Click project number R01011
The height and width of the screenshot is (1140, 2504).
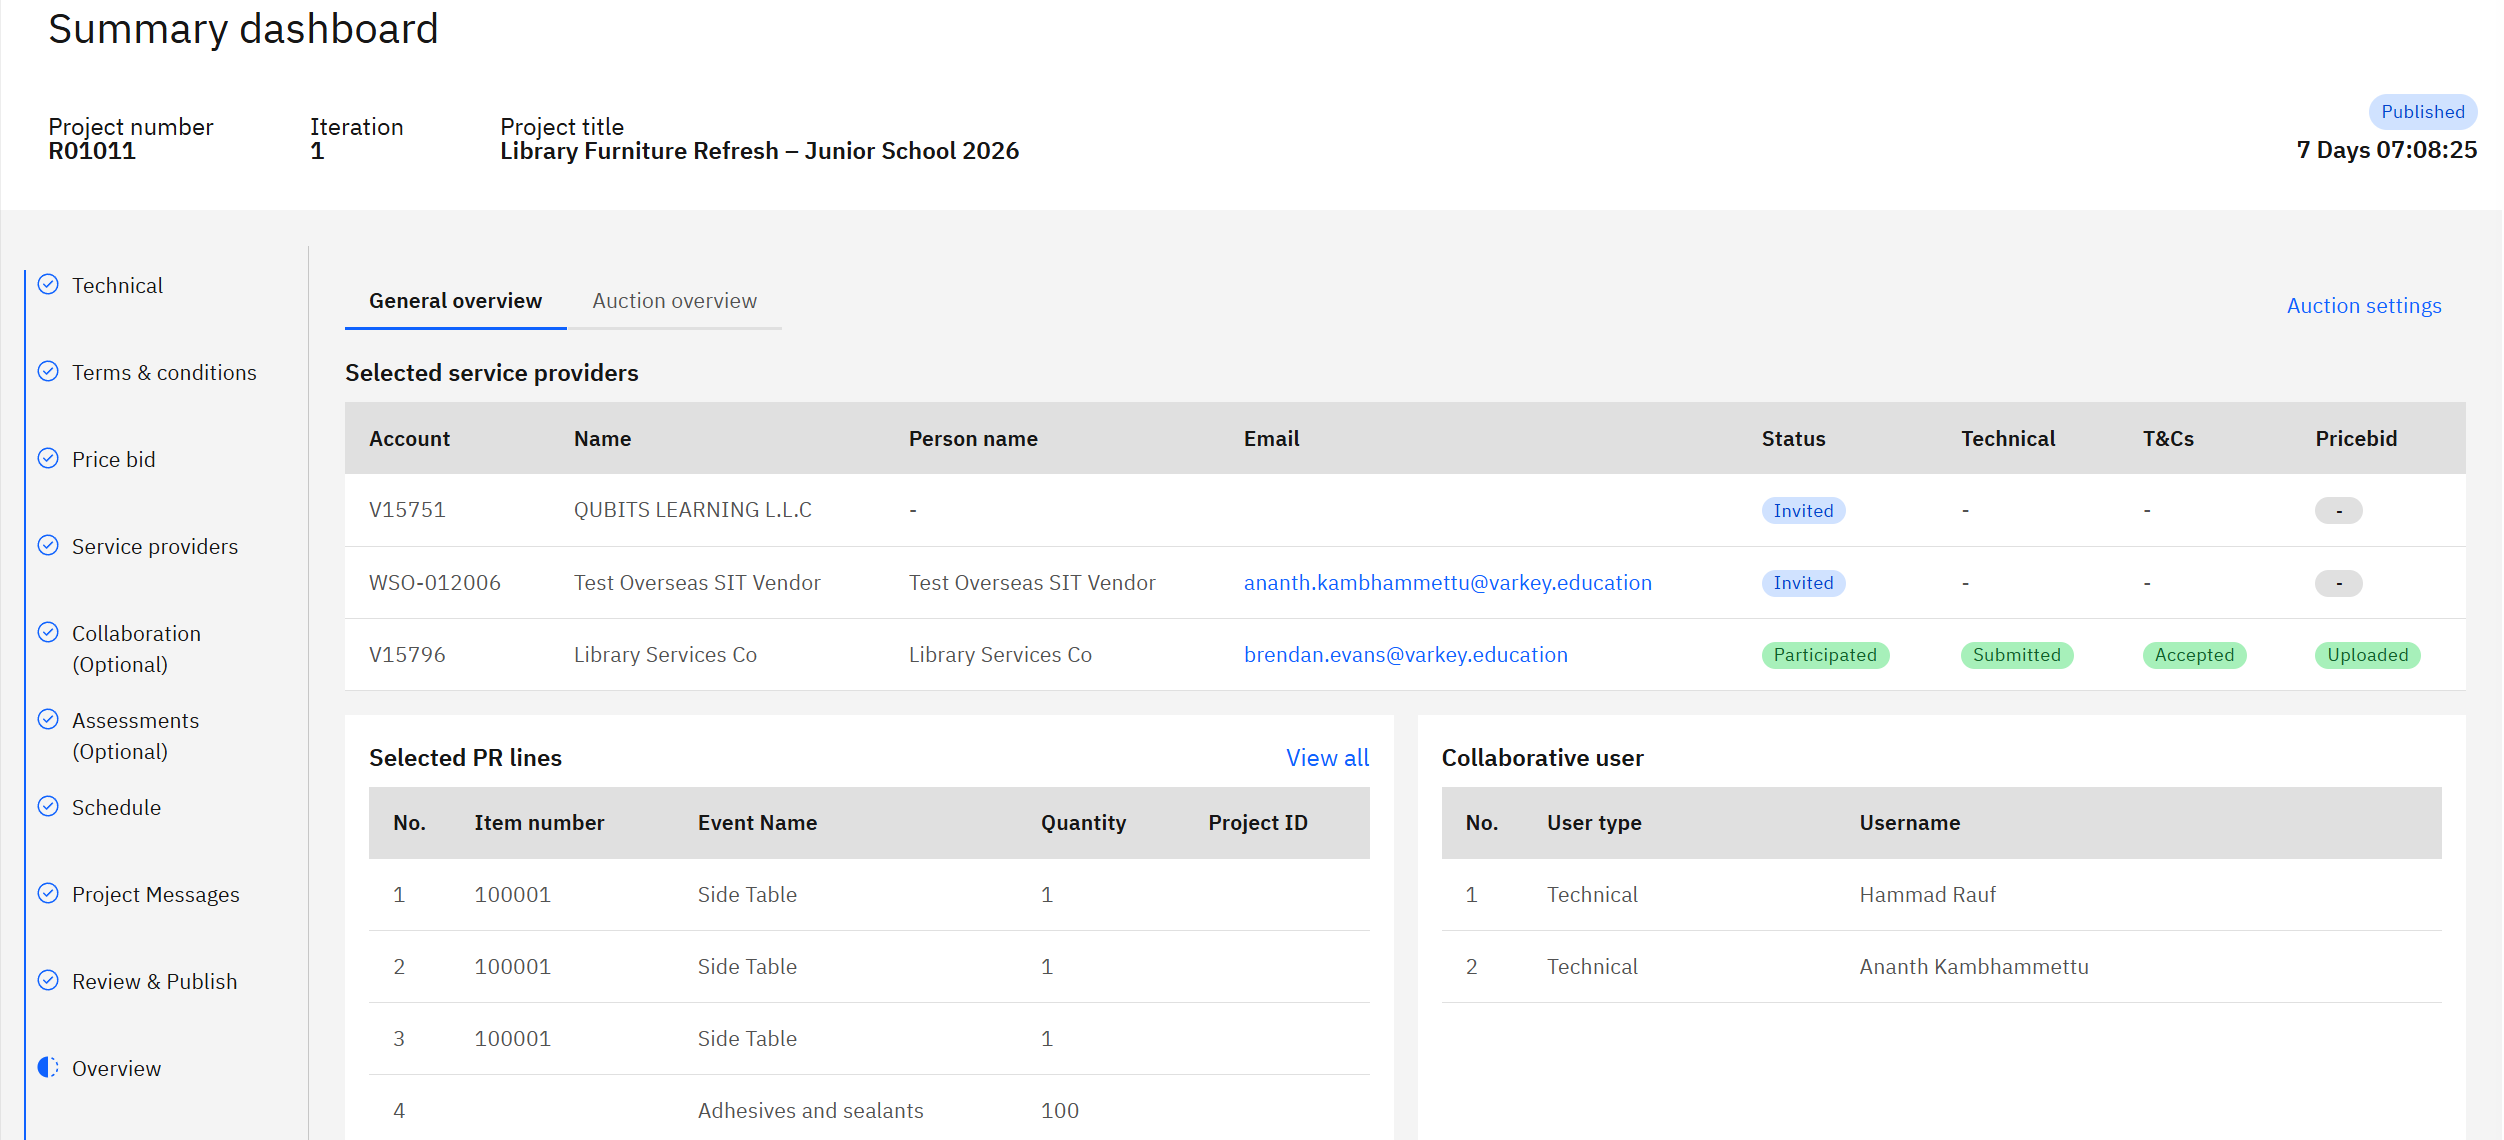click(x=92, y=151)
